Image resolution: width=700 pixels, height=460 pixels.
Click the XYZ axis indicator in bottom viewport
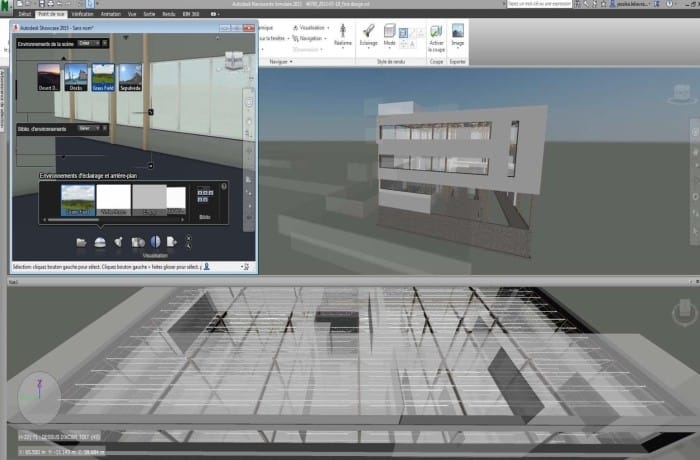[39, 397]
